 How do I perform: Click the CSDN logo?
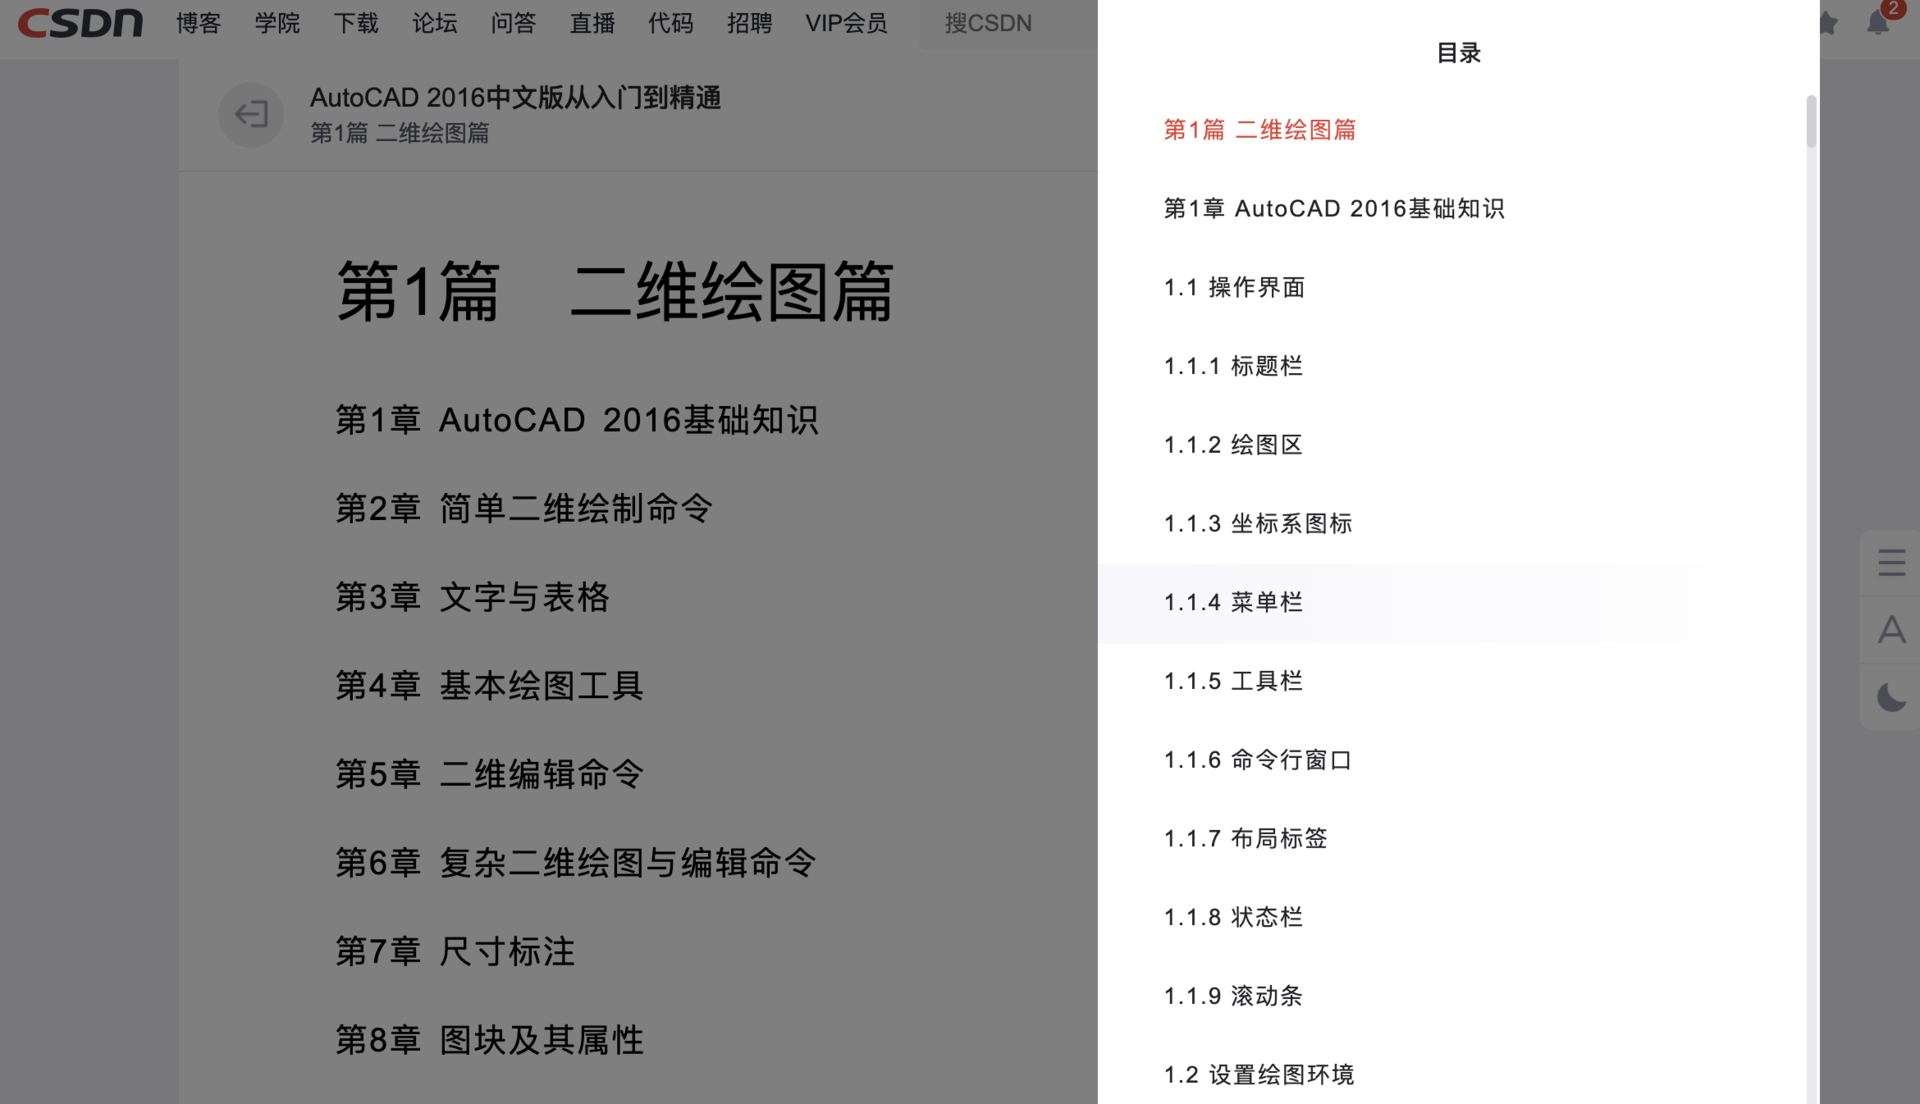pos(80,22)
